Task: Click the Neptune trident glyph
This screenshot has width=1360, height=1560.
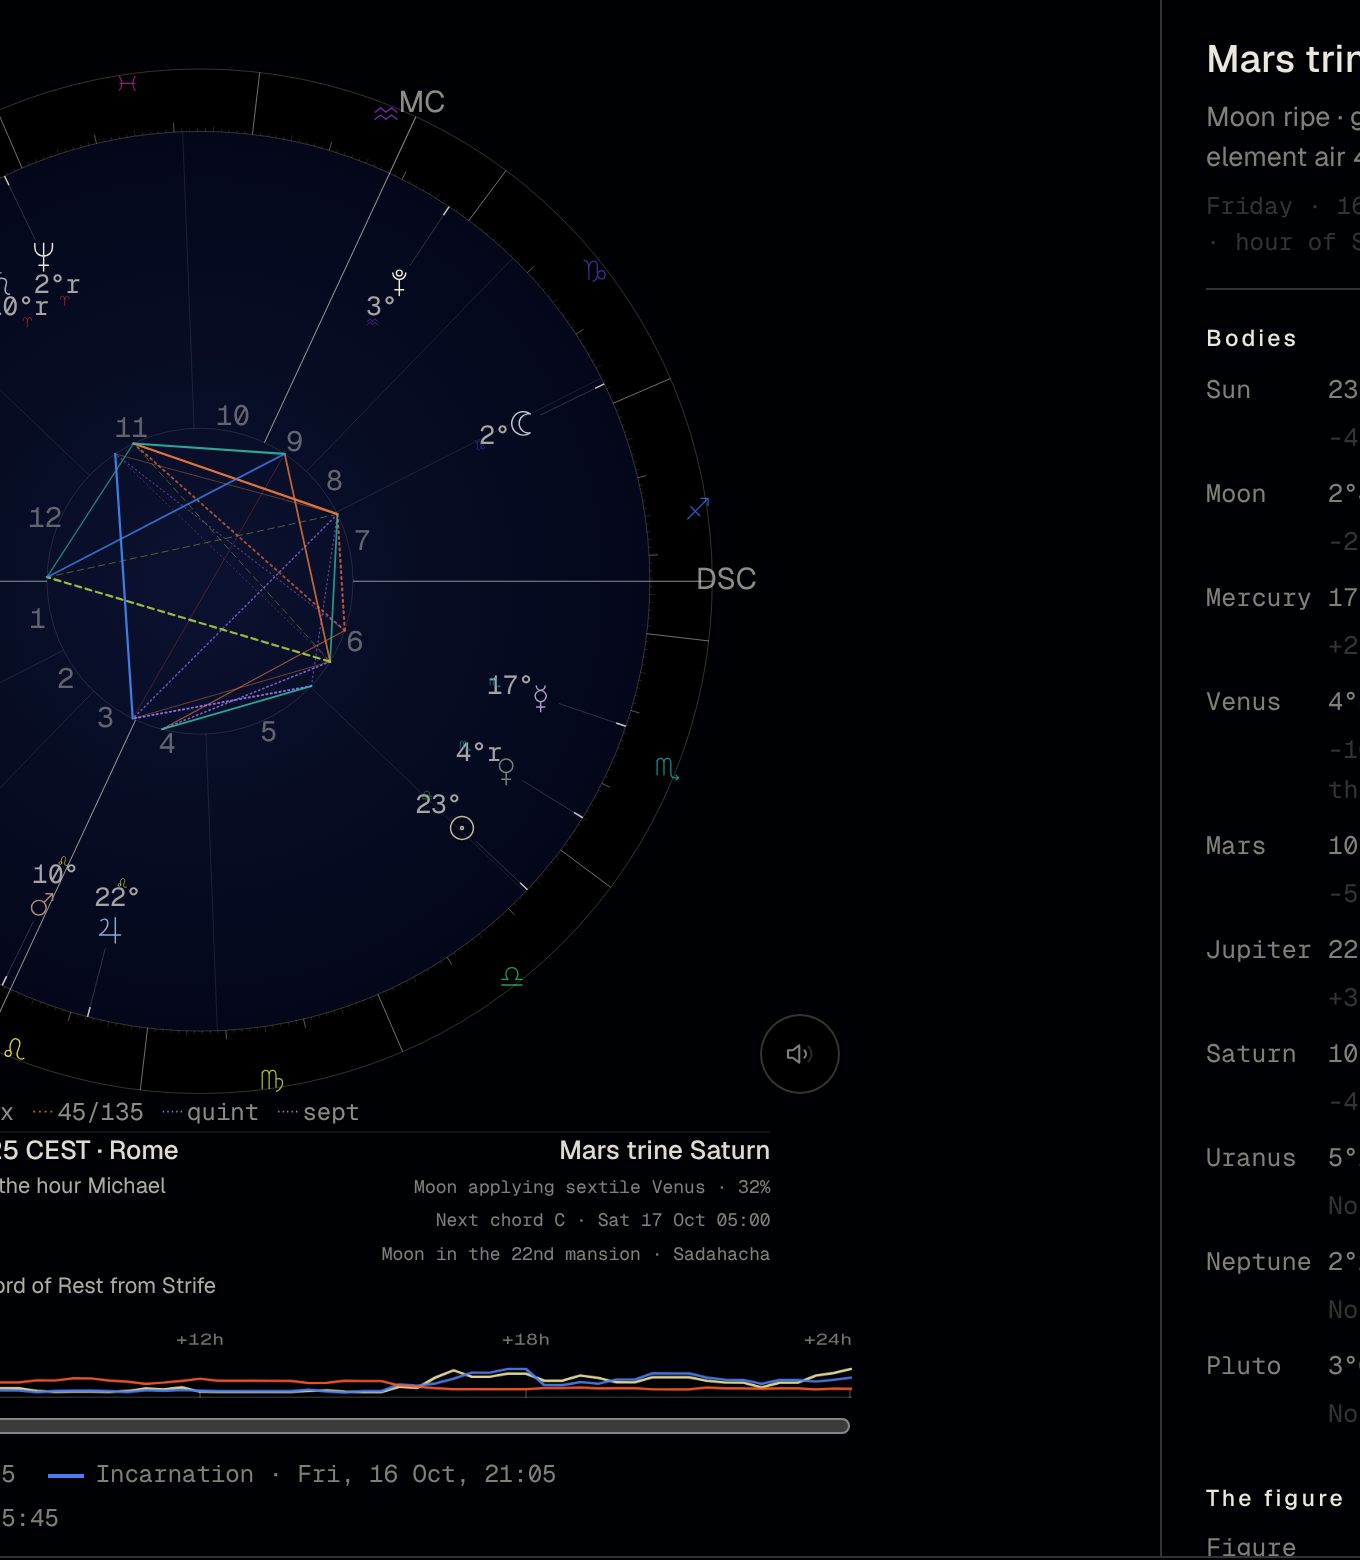Action: [x=43, y=256]
